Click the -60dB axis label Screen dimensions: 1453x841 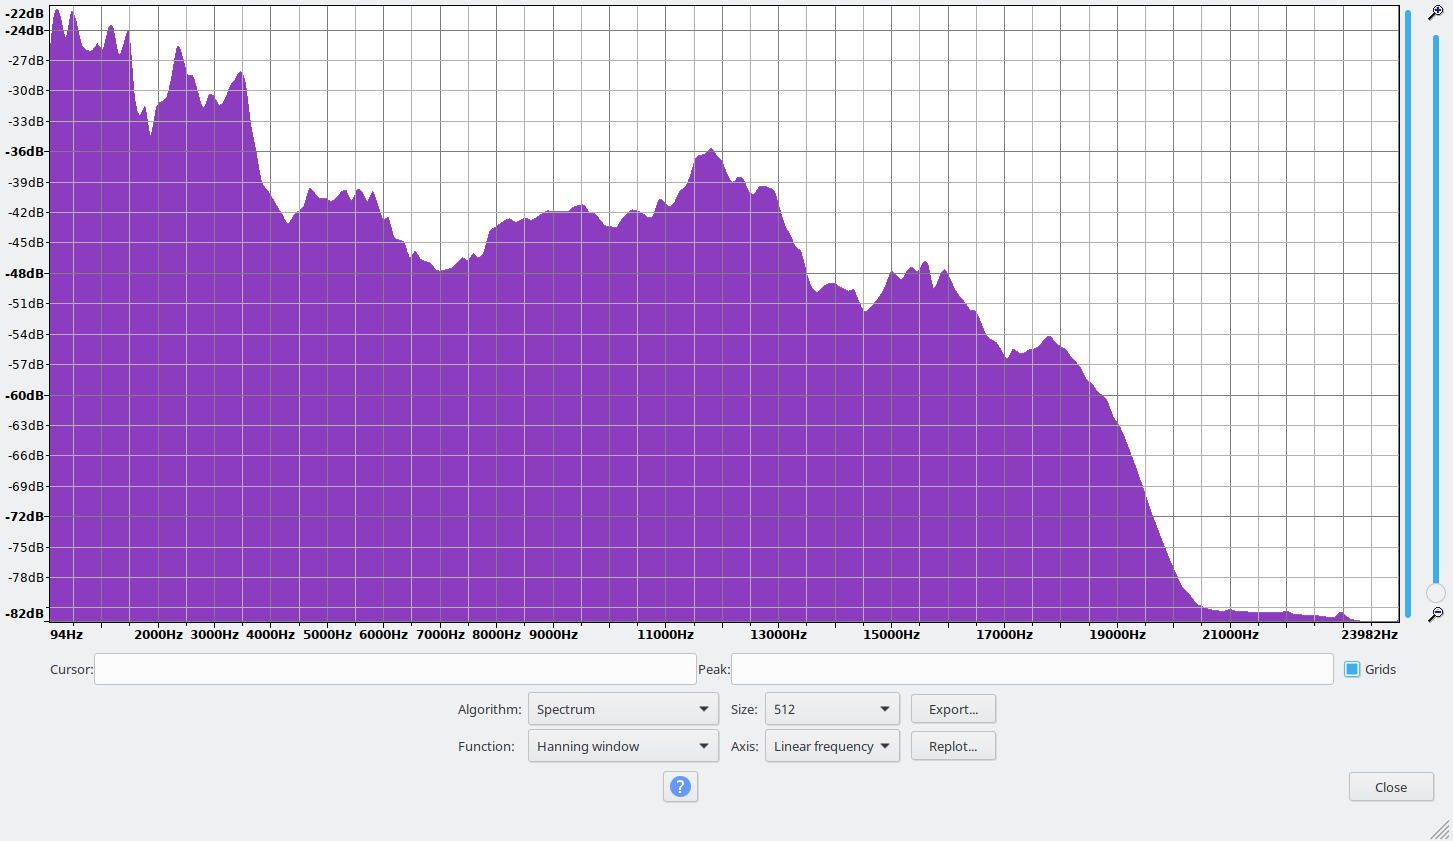(25, 395)
